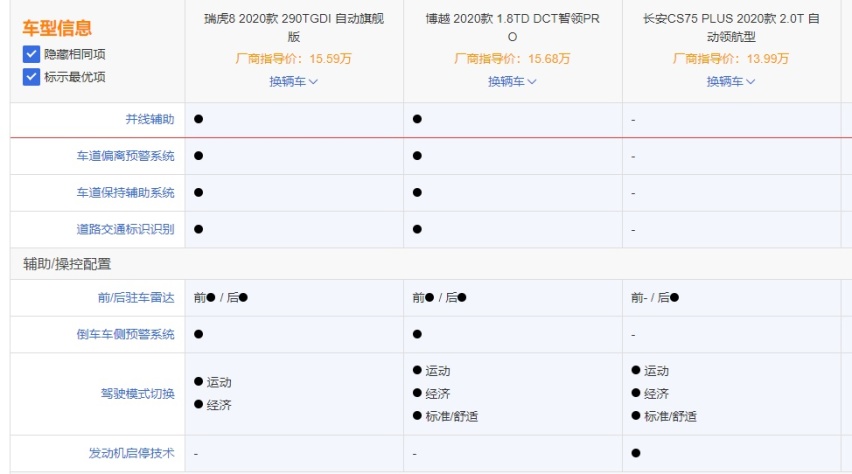This screenshot has height=474, width=852.
Task: Click the 瑞虎8 2020款 290TGDI title
Action: click(294, 27)
